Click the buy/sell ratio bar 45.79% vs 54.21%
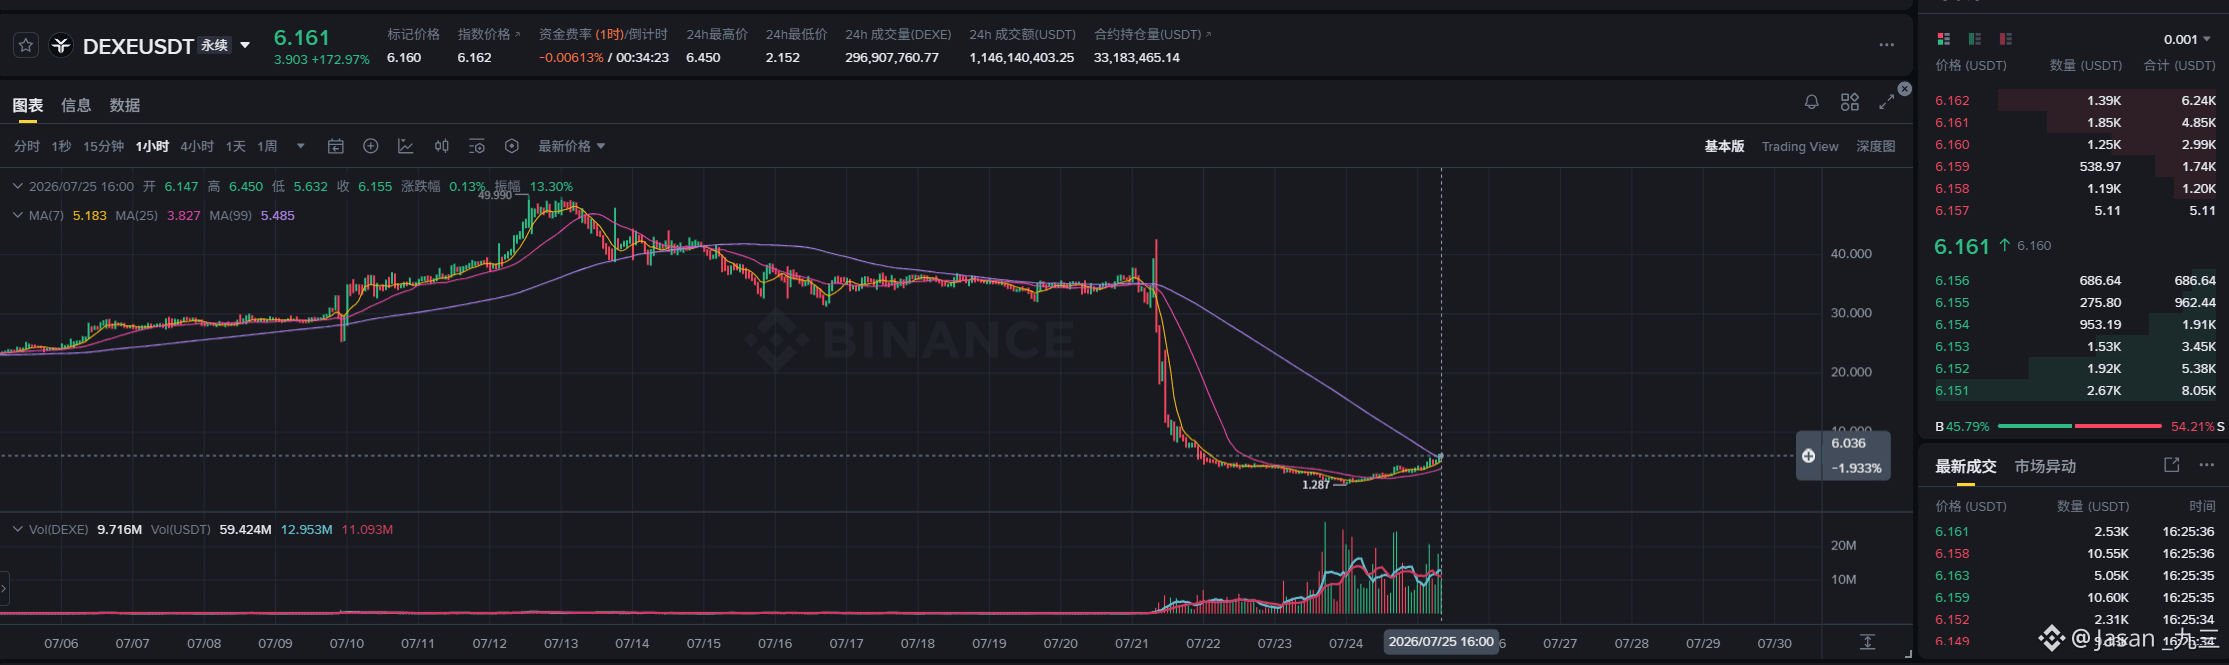This screenshot has height=665, width=2229. point(2080,426)
